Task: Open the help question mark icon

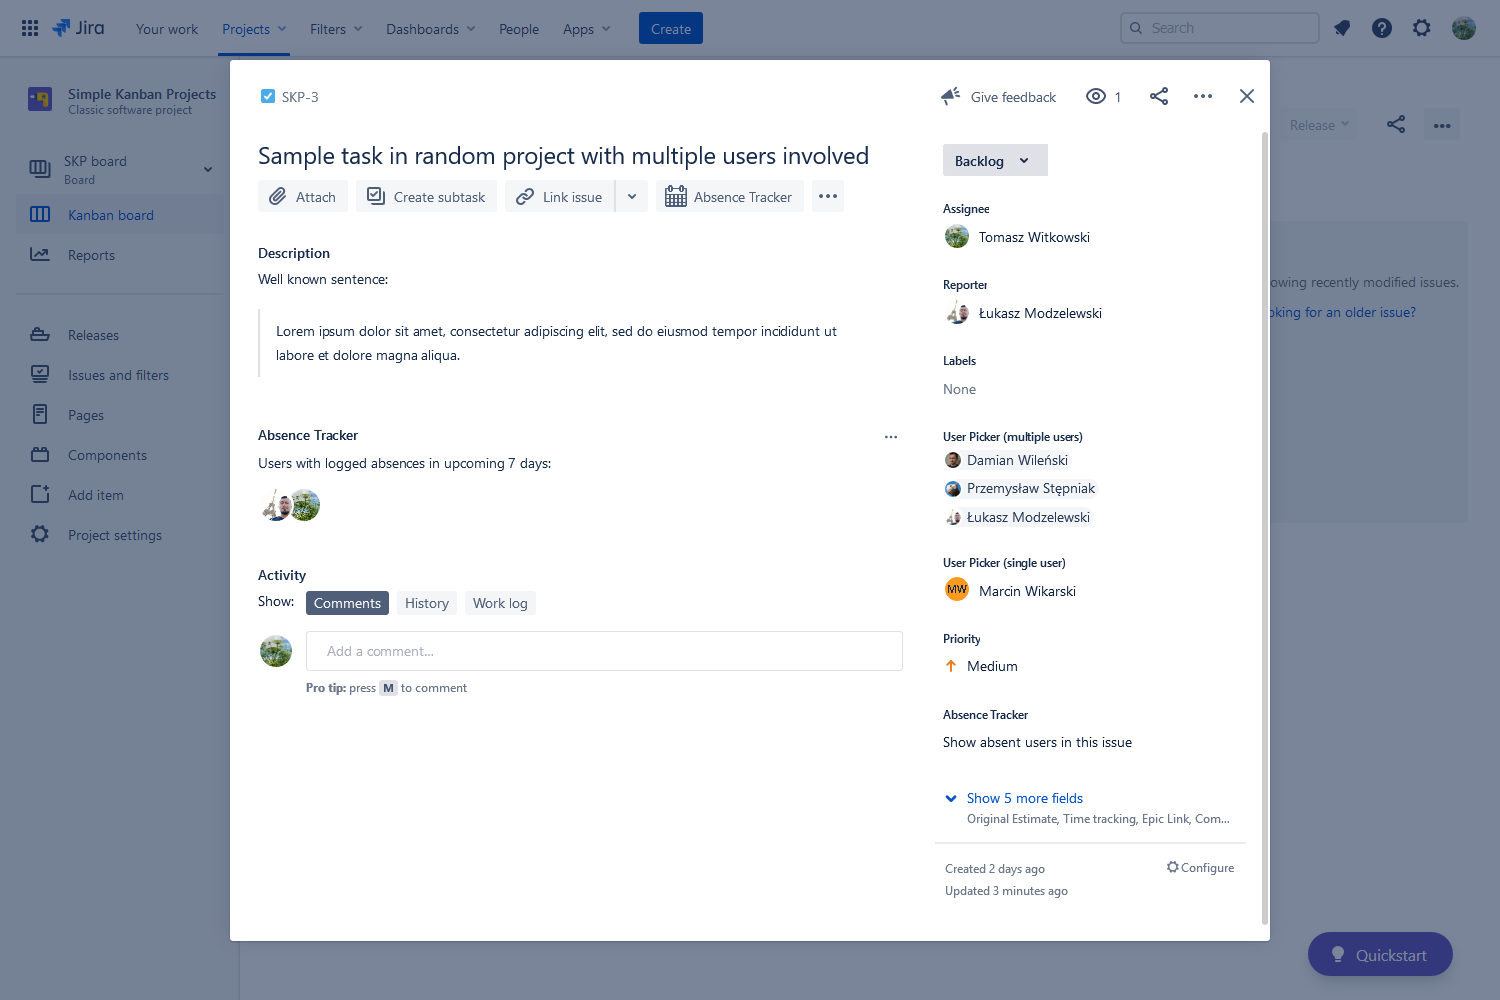Action: [x=1382, y=28]
